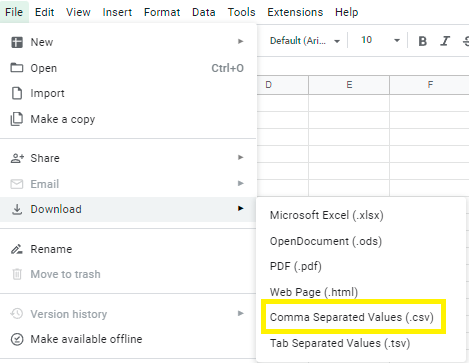
Task: Open the Tools menu
Action: pos(241,12)
